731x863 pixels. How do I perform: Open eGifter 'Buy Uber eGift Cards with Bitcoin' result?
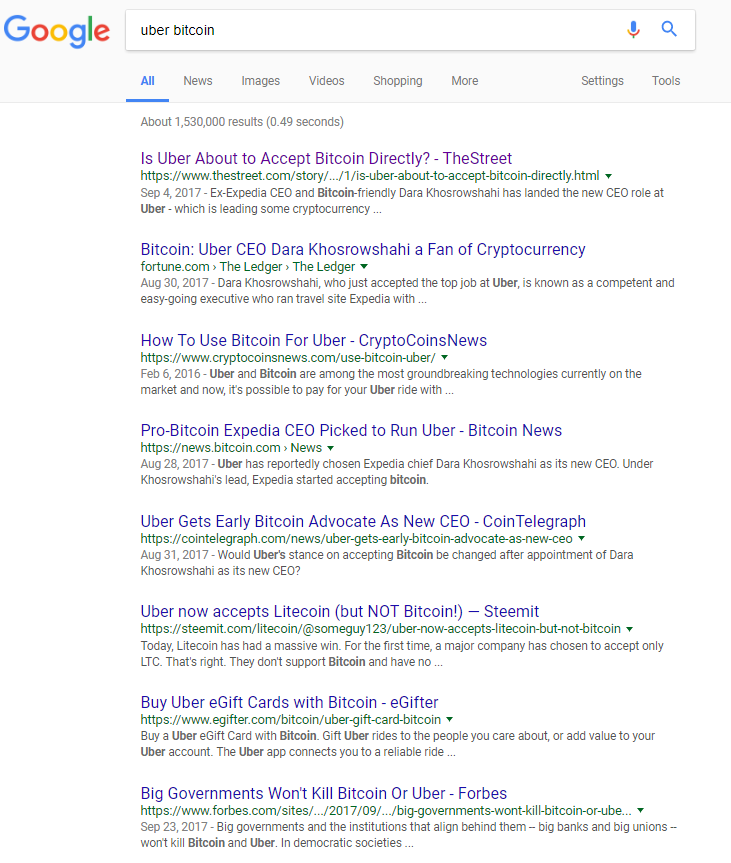tap(289, 702)
